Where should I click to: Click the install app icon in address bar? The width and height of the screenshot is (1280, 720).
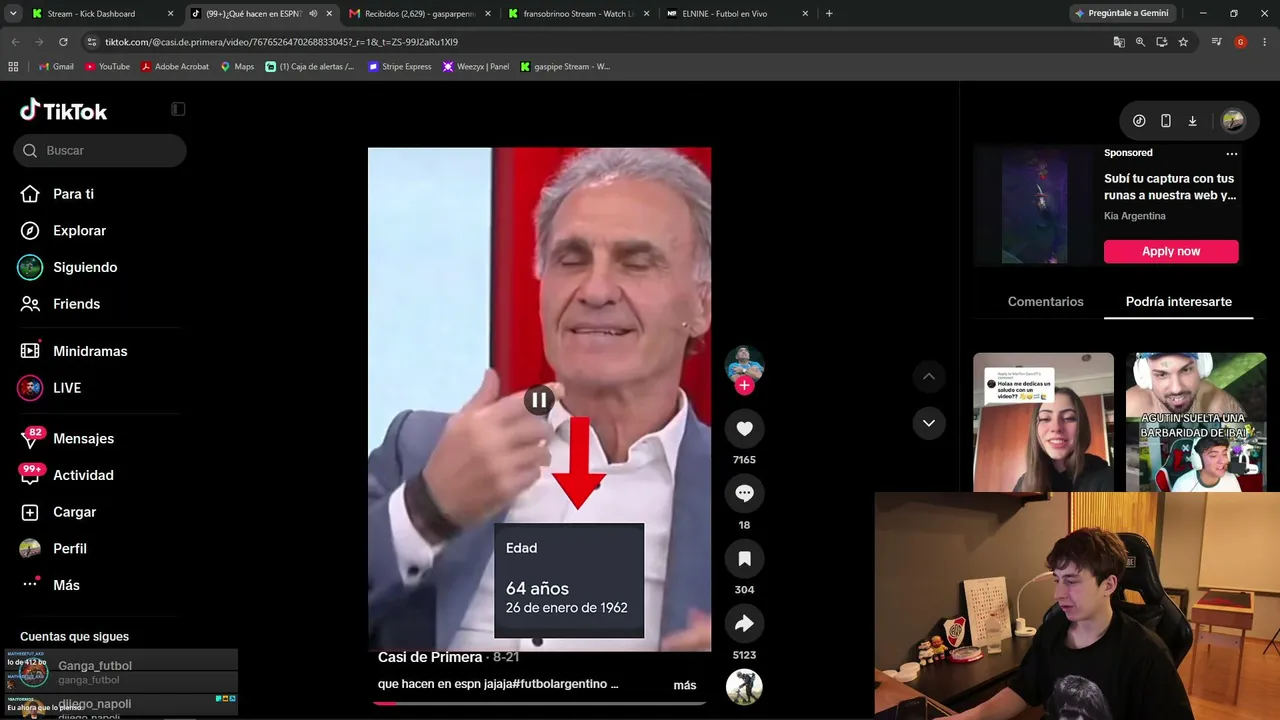click(x=1161, y=42)
